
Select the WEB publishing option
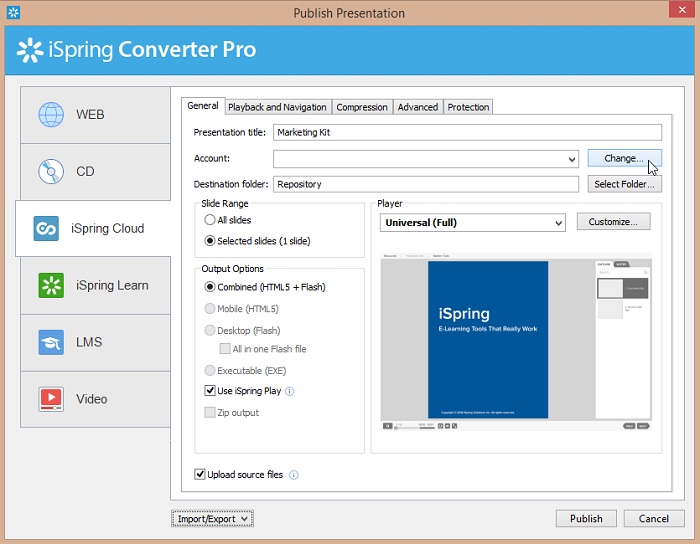[x=96, y=115]
